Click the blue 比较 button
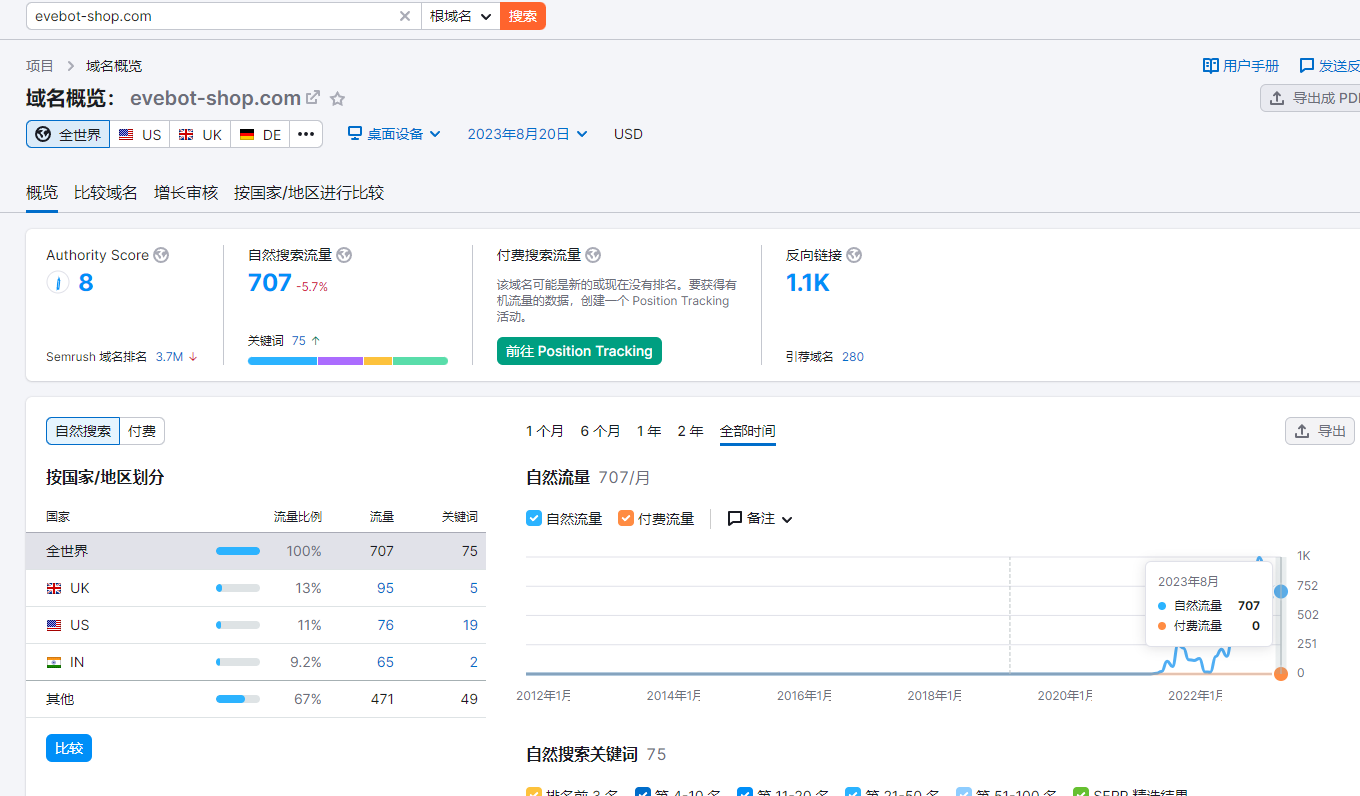The width and height of the screenshot is (1360, 796). pyautogui.click(x=69, y=748)
